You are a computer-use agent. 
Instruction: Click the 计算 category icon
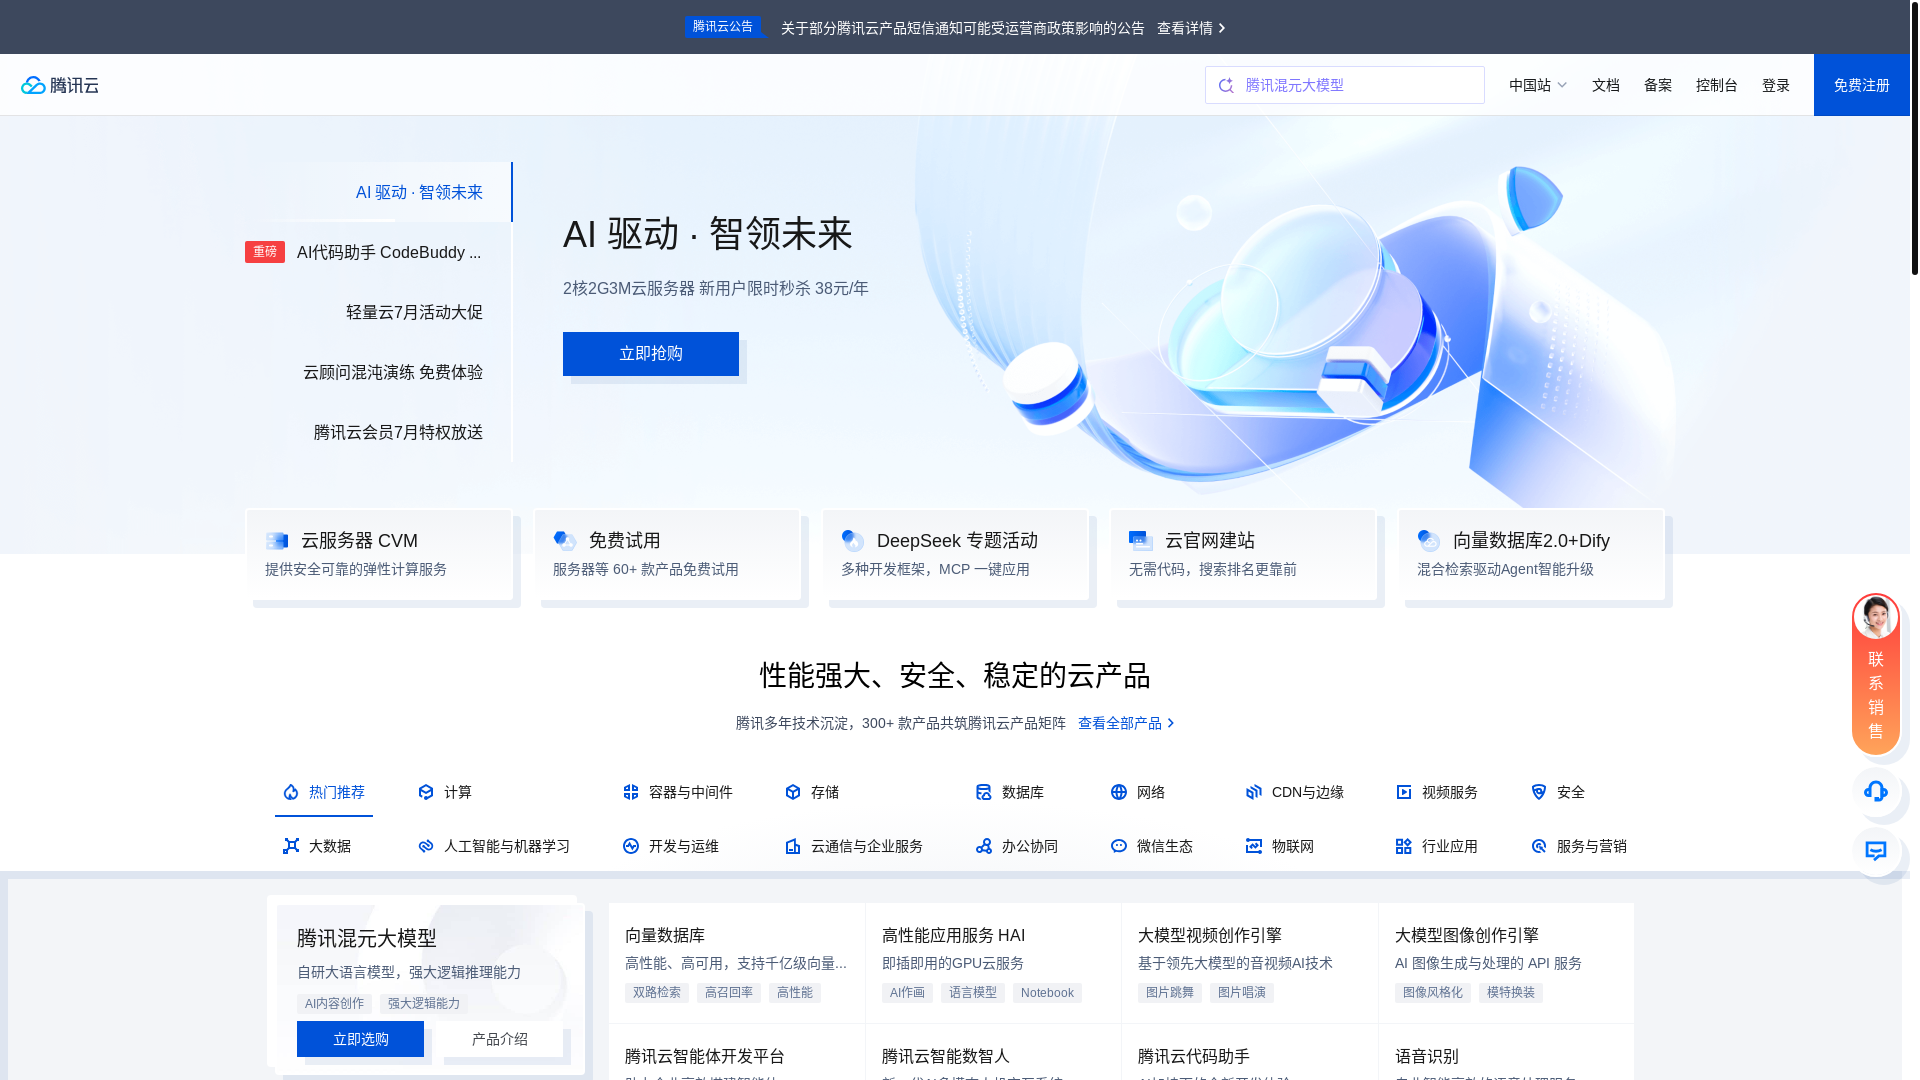[x=426, y=792]
